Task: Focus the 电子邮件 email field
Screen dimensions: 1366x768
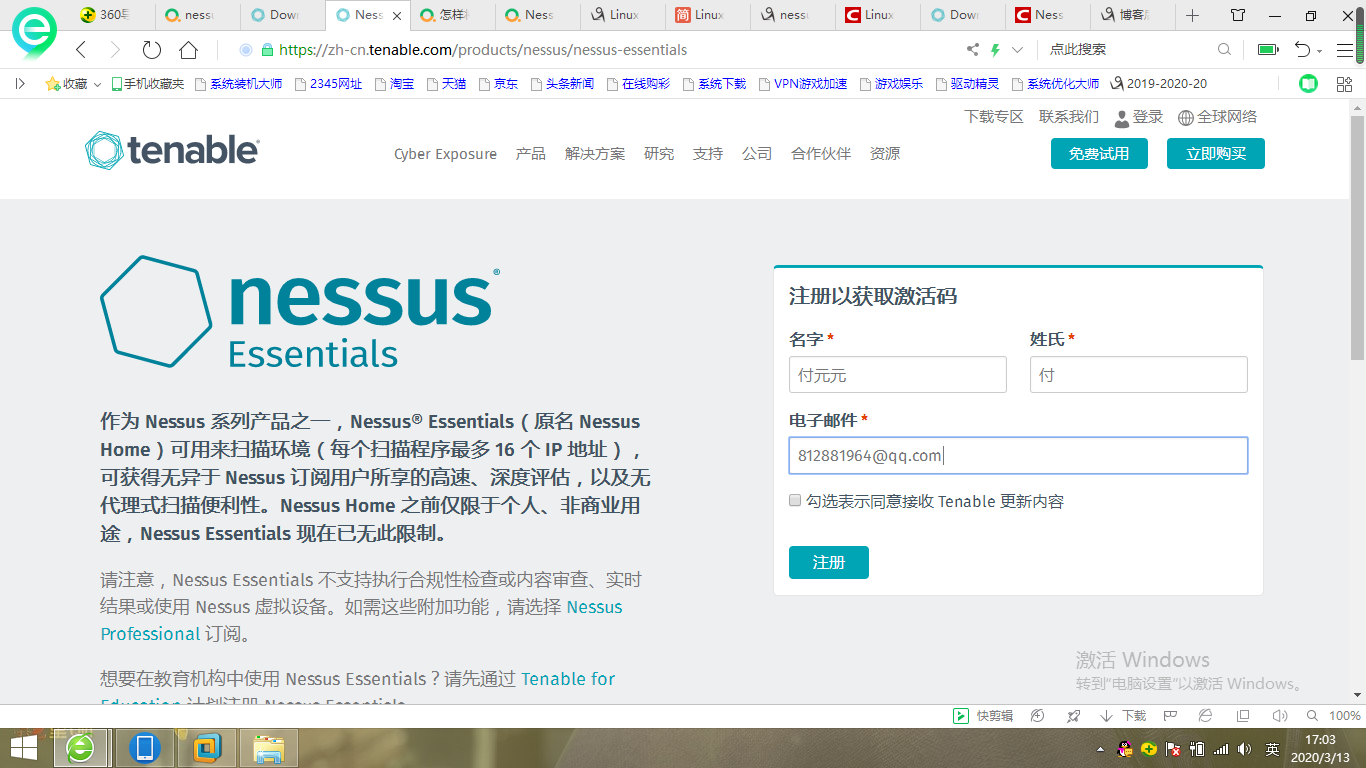Action: pyautogui.click(x=1018, y=456)
